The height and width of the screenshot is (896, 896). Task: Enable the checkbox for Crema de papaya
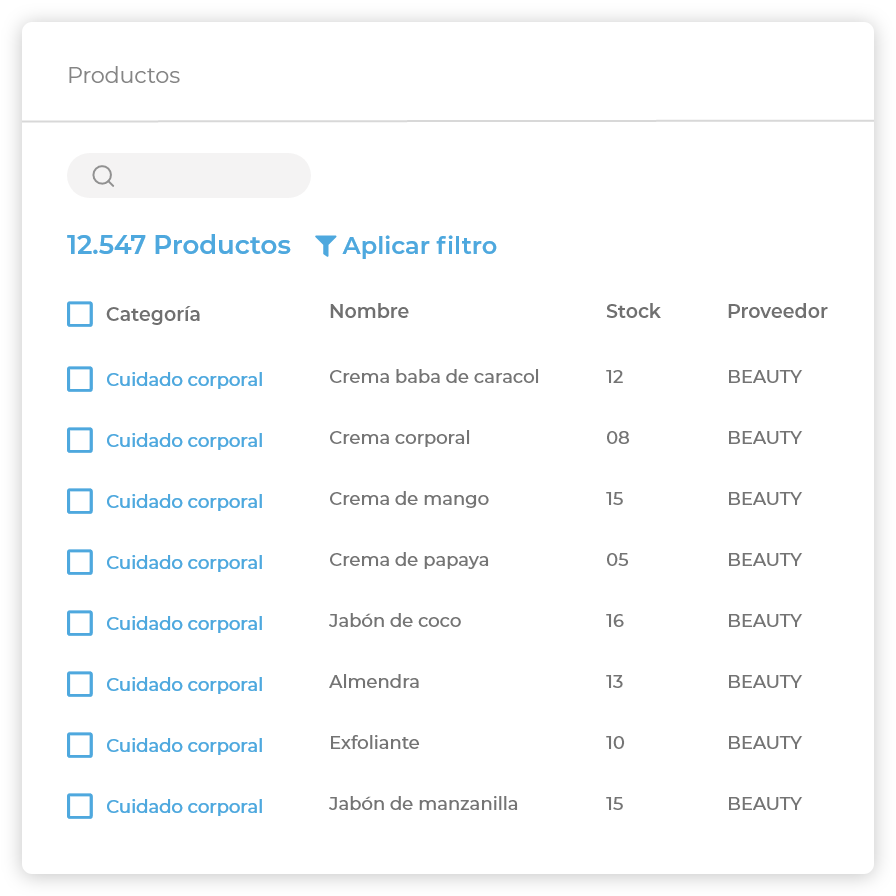80,562
